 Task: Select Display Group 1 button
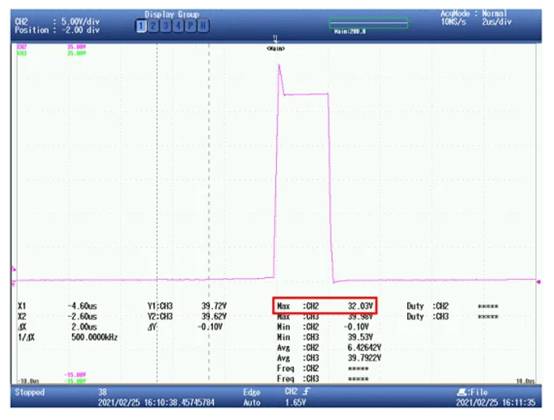(x=141, y=26)
